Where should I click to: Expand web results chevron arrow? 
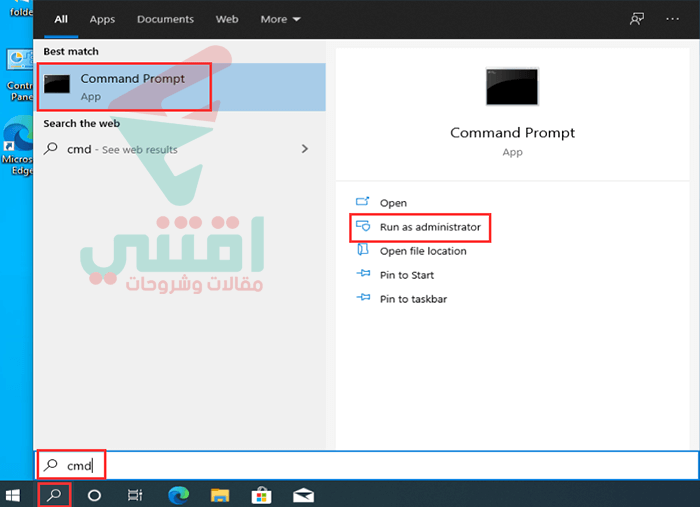point(305,149)
